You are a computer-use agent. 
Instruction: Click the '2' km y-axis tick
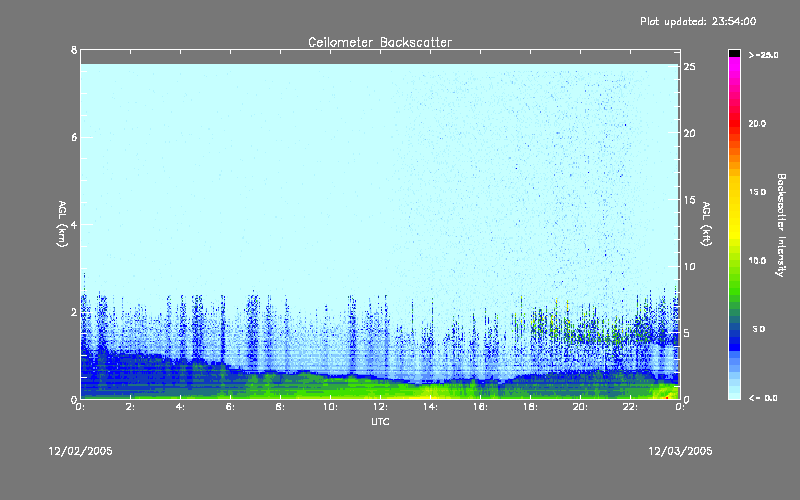(74, 312)
